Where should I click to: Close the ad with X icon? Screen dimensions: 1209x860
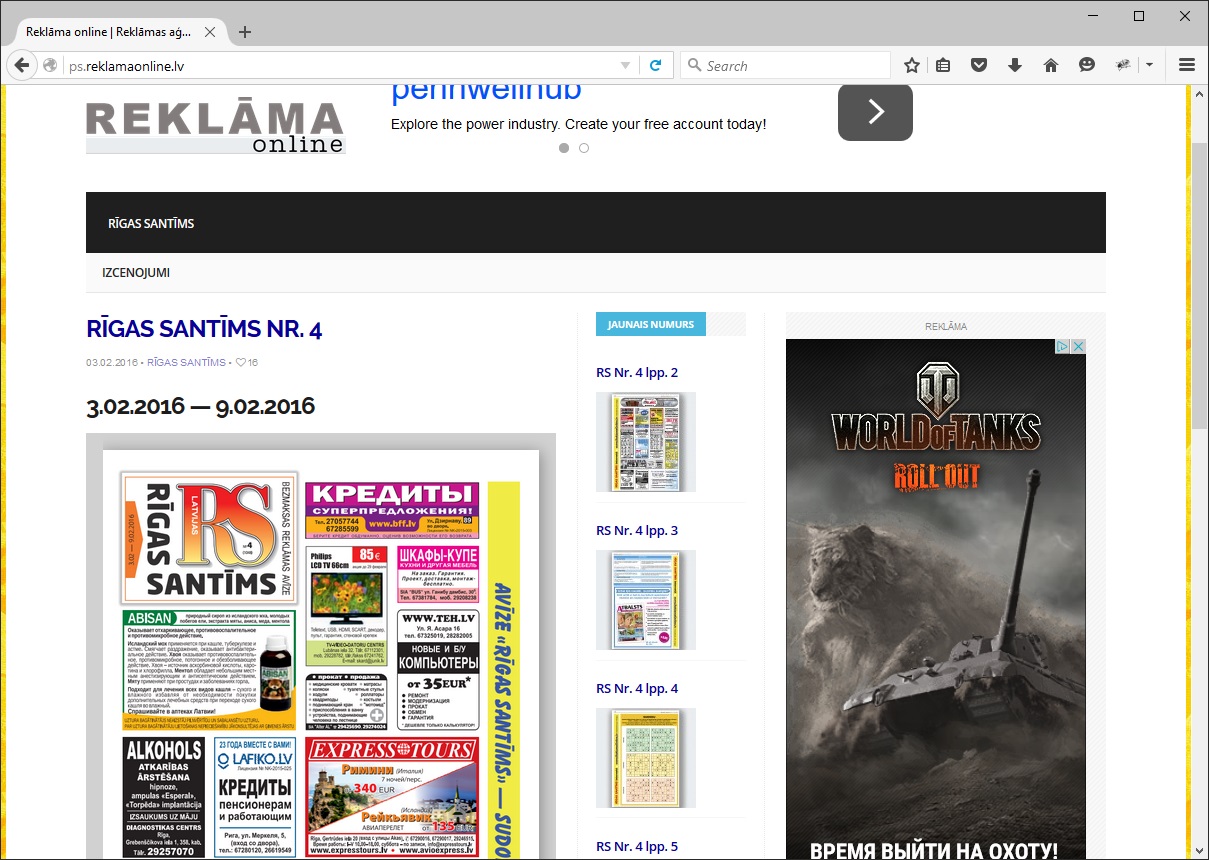point(1078,347)
